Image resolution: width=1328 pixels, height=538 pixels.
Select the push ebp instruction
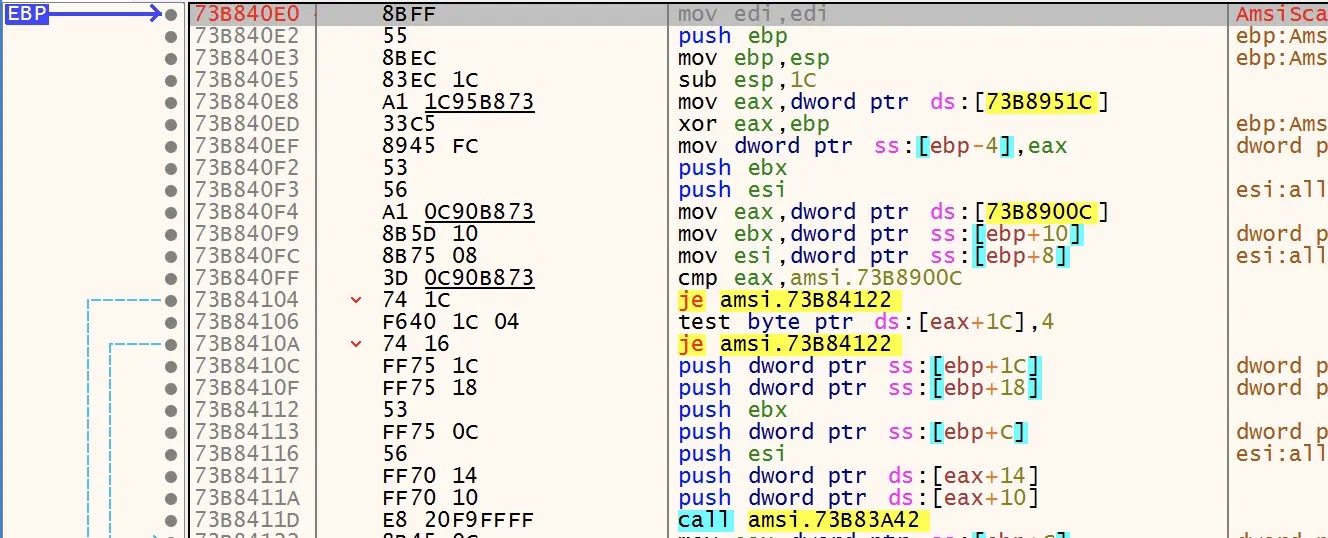pyautogui.click(x=733, y=36)
